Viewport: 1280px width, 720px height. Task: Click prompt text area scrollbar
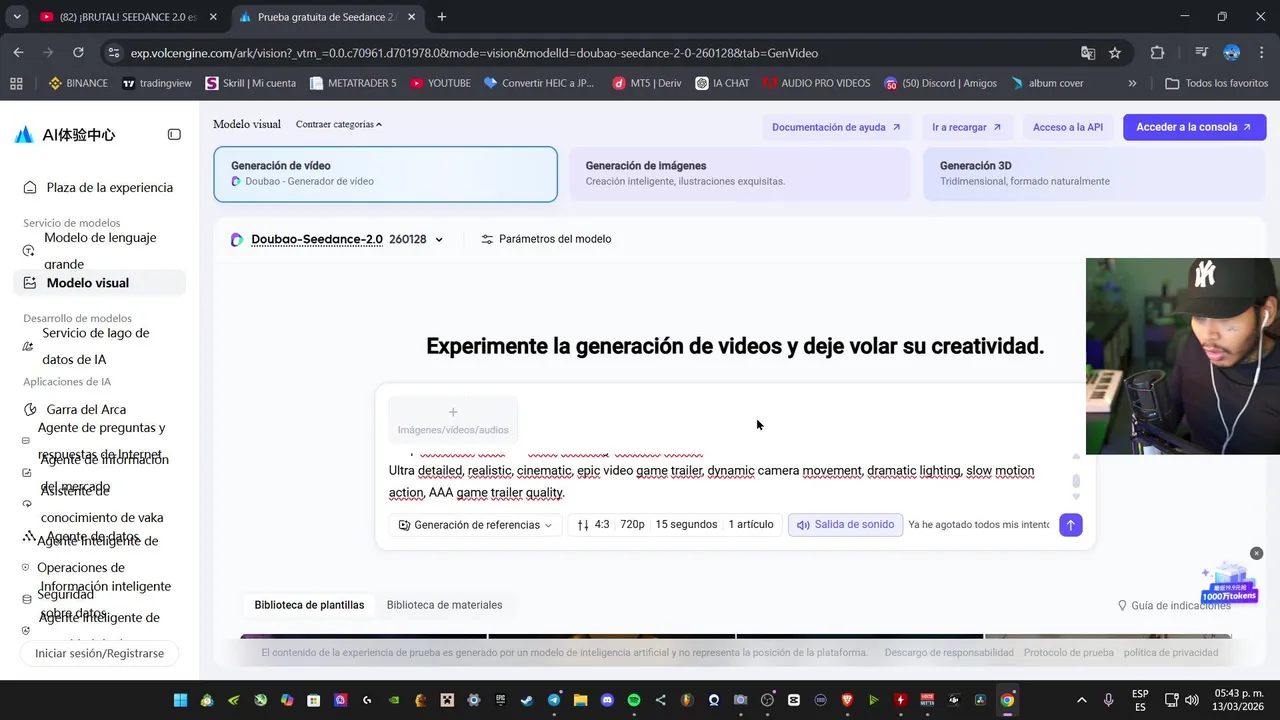(1076, 481)
